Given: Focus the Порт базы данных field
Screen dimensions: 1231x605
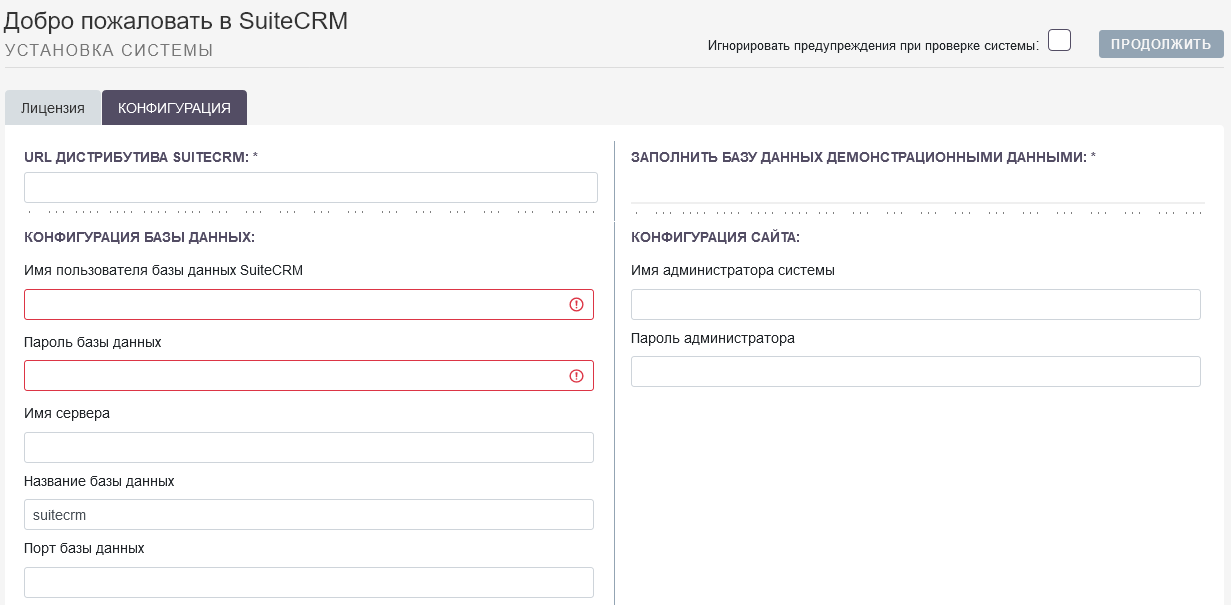Looking at the screenshot, I should point(308,582).
